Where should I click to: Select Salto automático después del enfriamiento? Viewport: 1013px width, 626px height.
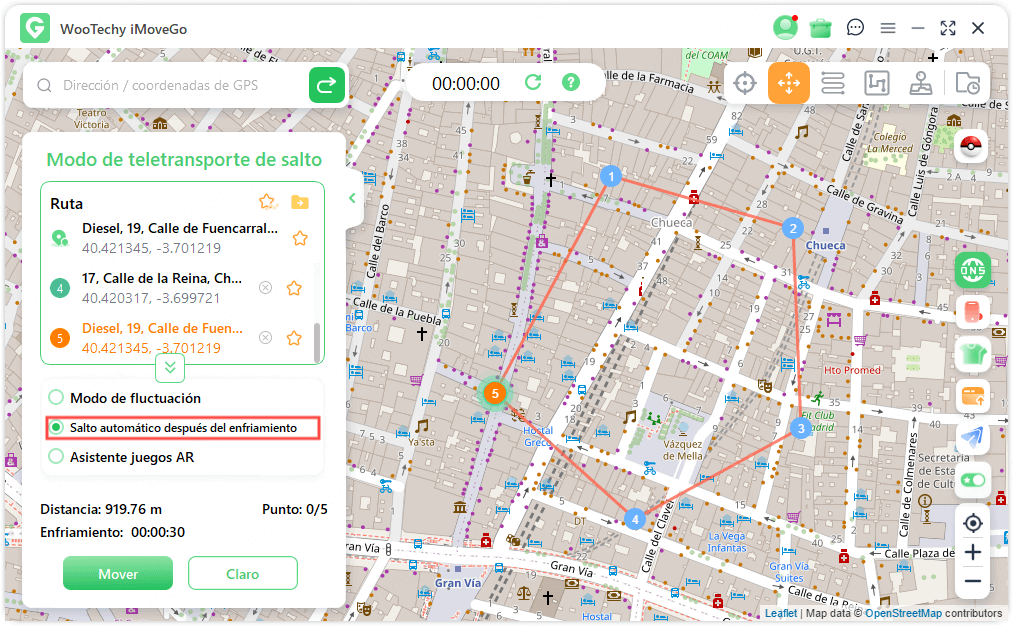[57, 428]
